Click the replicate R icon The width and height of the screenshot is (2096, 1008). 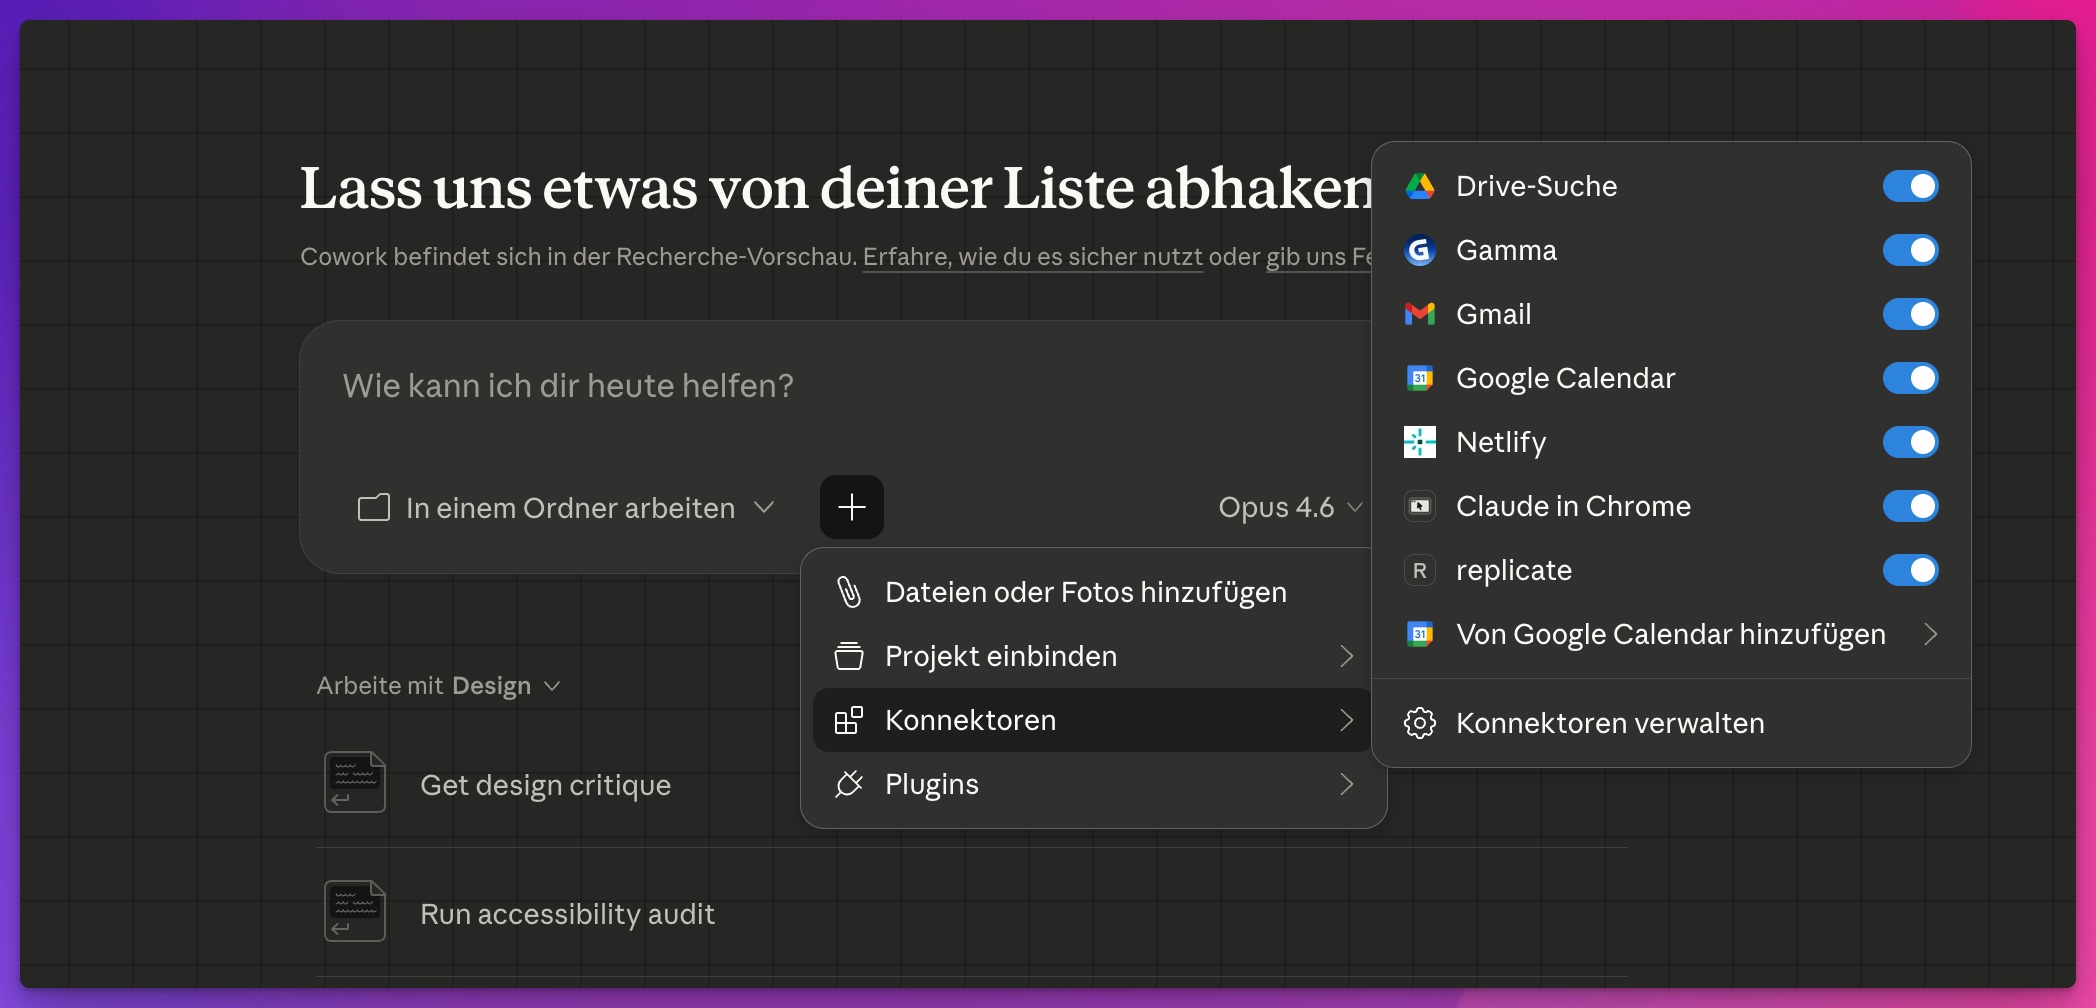1420,570
